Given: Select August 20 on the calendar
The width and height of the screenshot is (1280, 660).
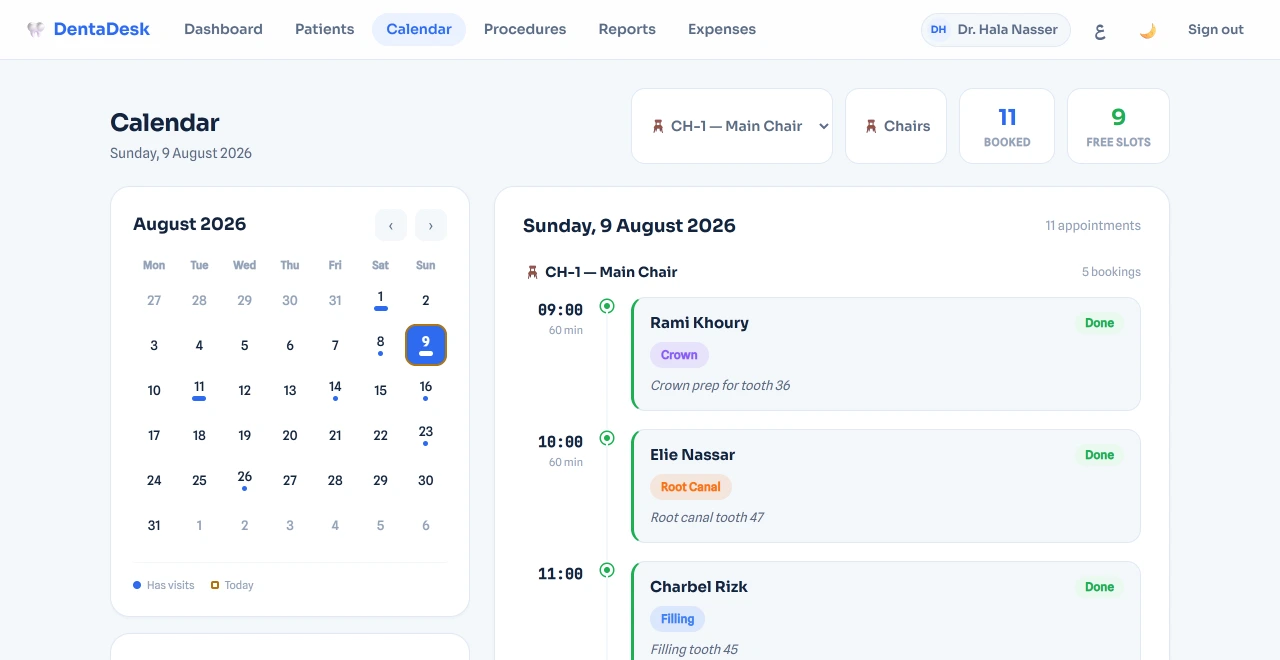Looking at the screenshot, I should point(290,435).
